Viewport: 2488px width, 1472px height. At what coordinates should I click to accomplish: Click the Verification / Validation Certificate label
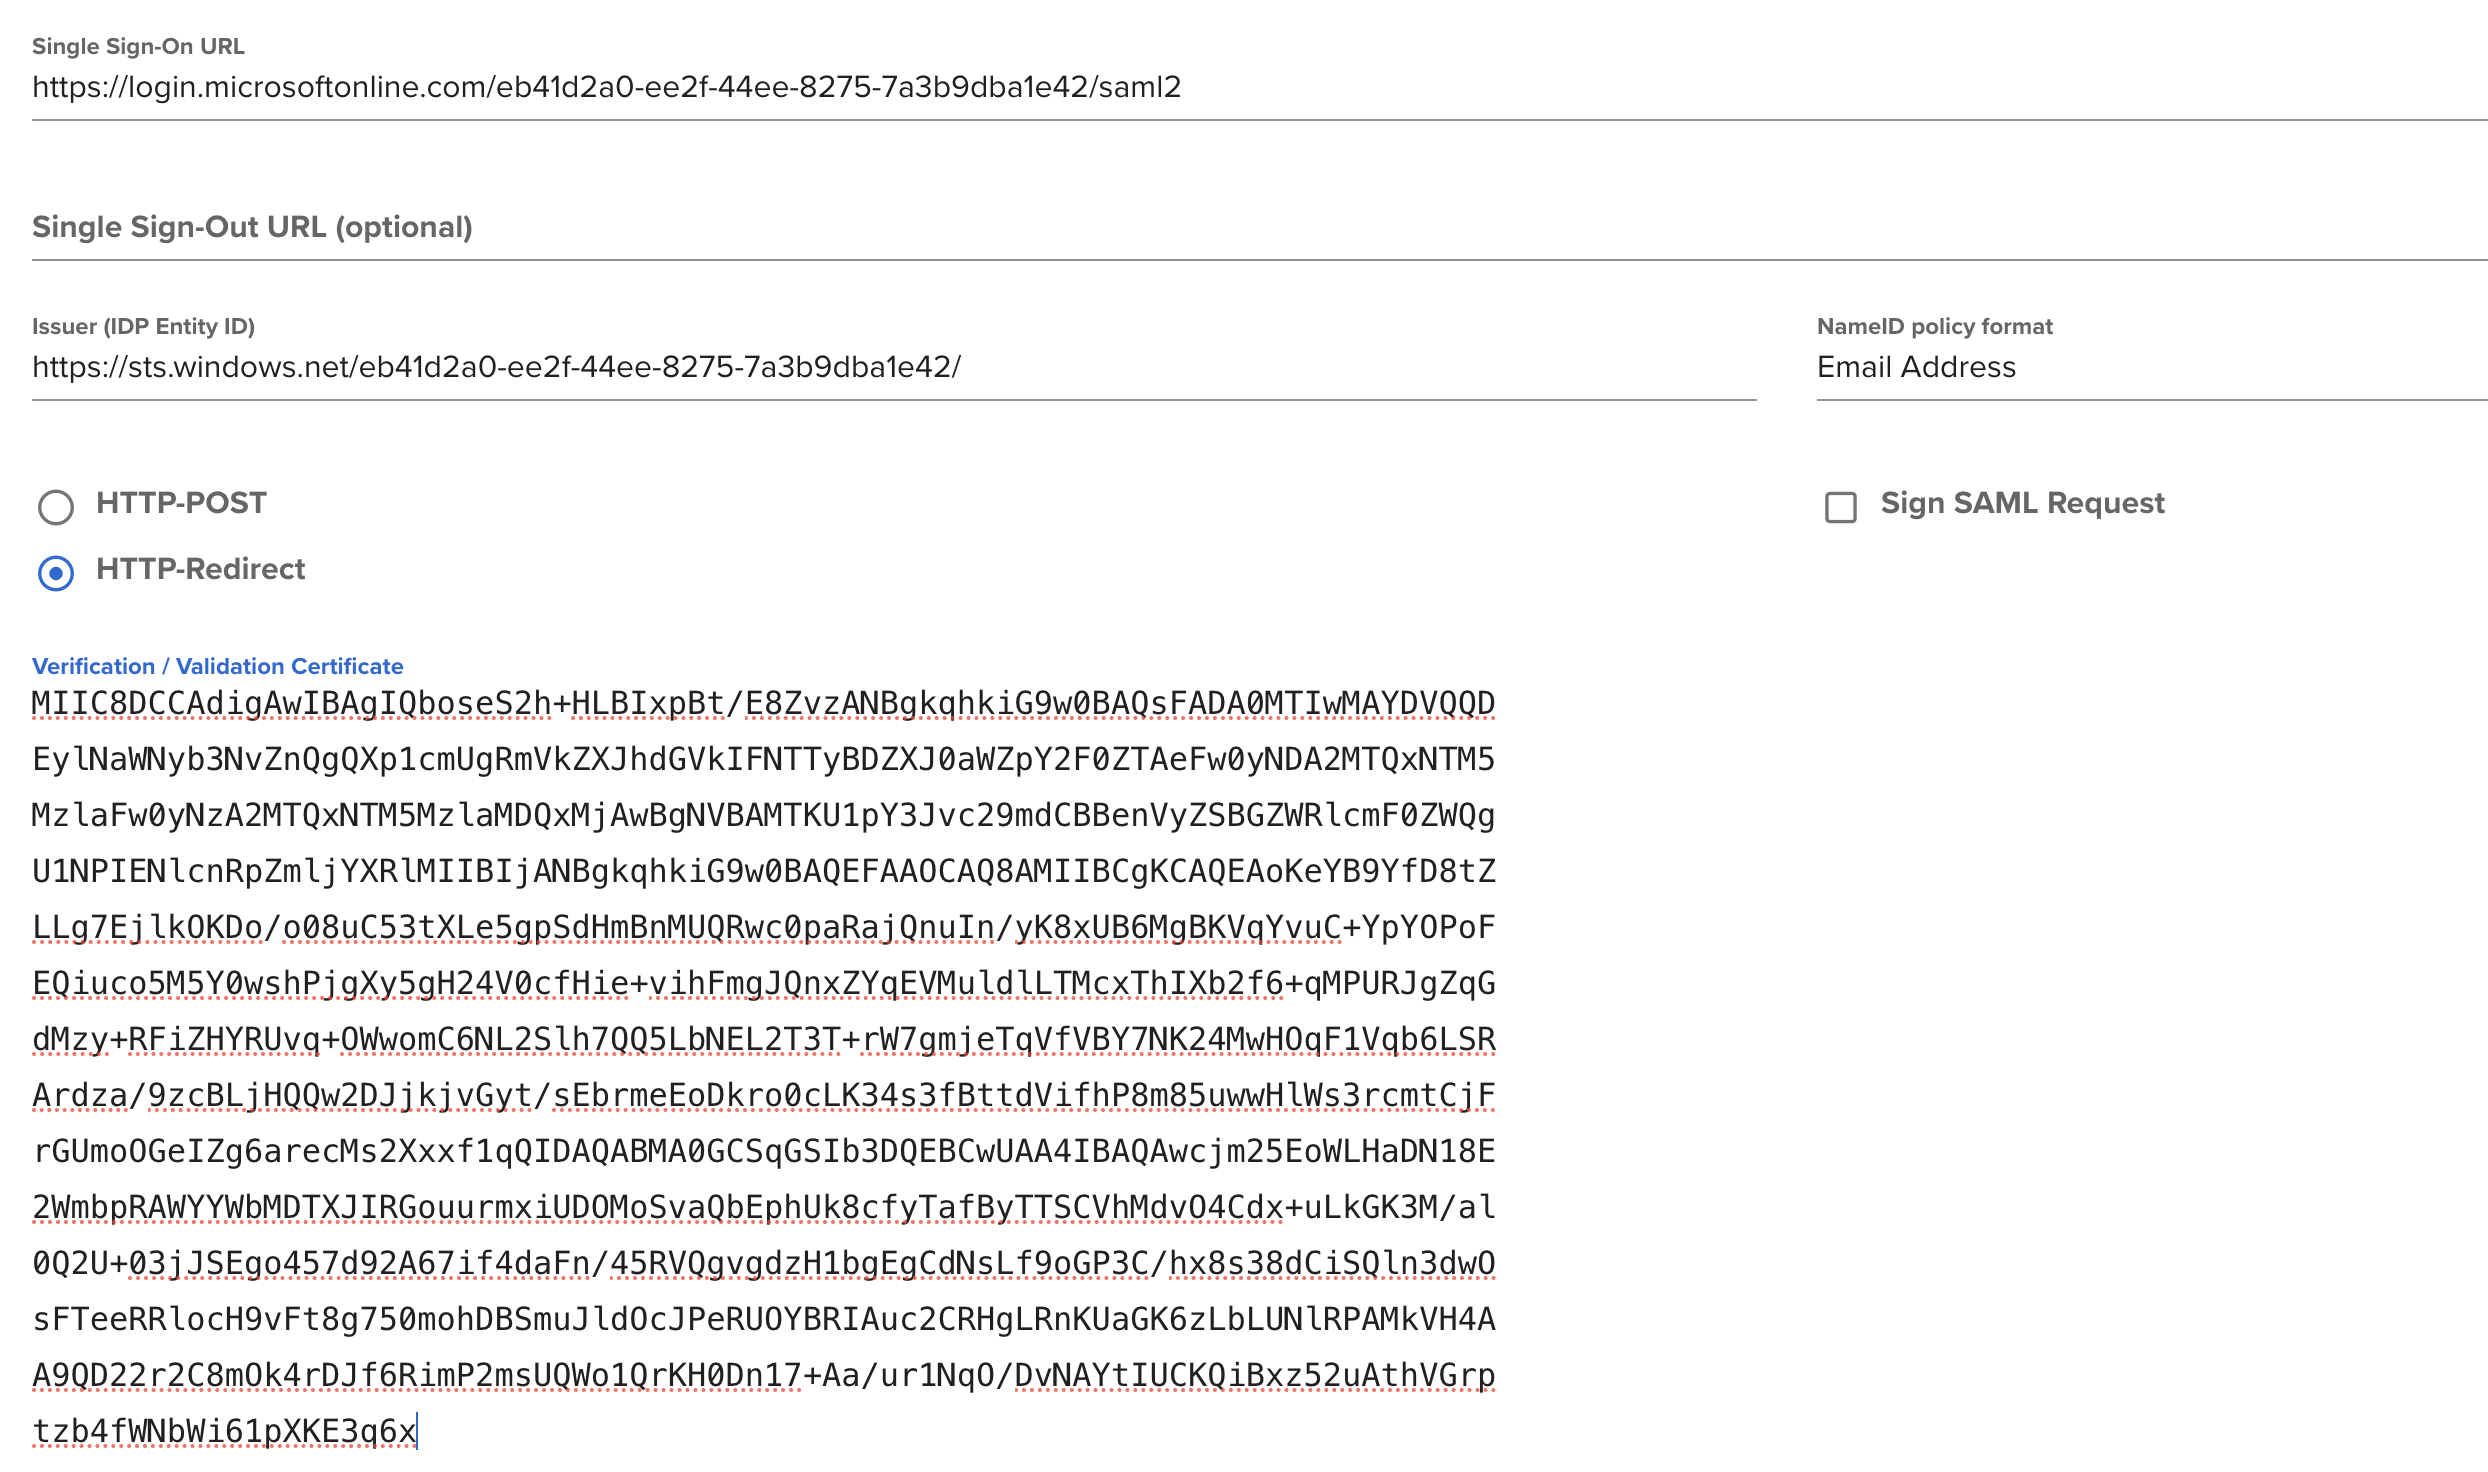(x=217, y=666)
